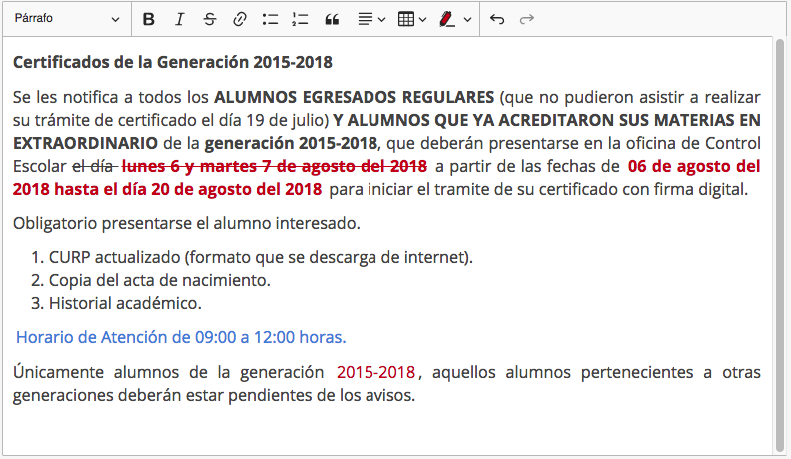Toggle italic formatting
The image size is (791, 459).
(x=179, y=19)
